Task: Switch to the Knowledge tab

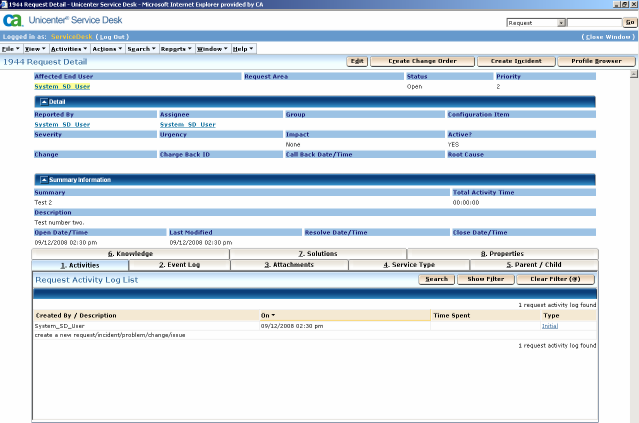Action: [130, 254]
